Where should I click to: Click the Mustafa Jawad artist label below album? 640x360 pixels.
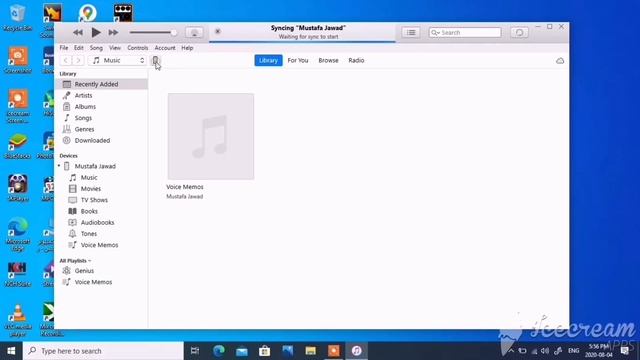[x=184, y=197]
